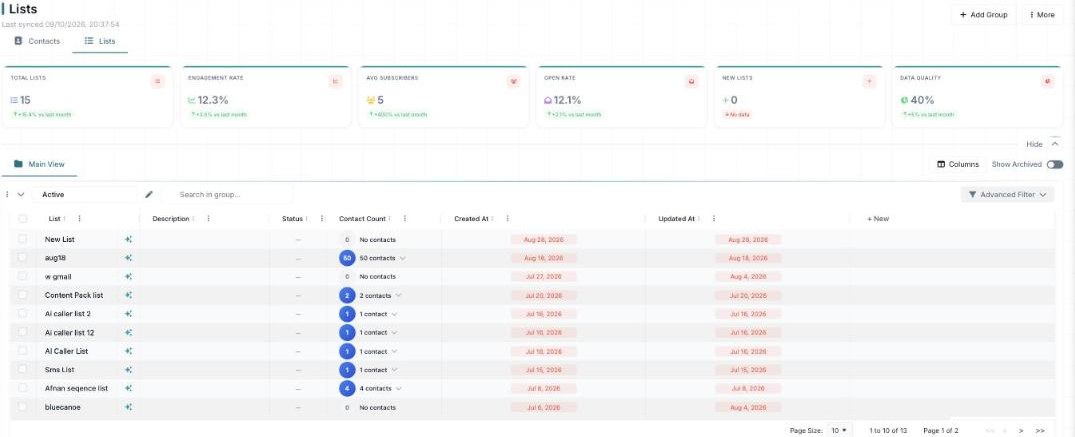
Task: Click the 50 contacts count badge
Action: [x=347, y=258]
